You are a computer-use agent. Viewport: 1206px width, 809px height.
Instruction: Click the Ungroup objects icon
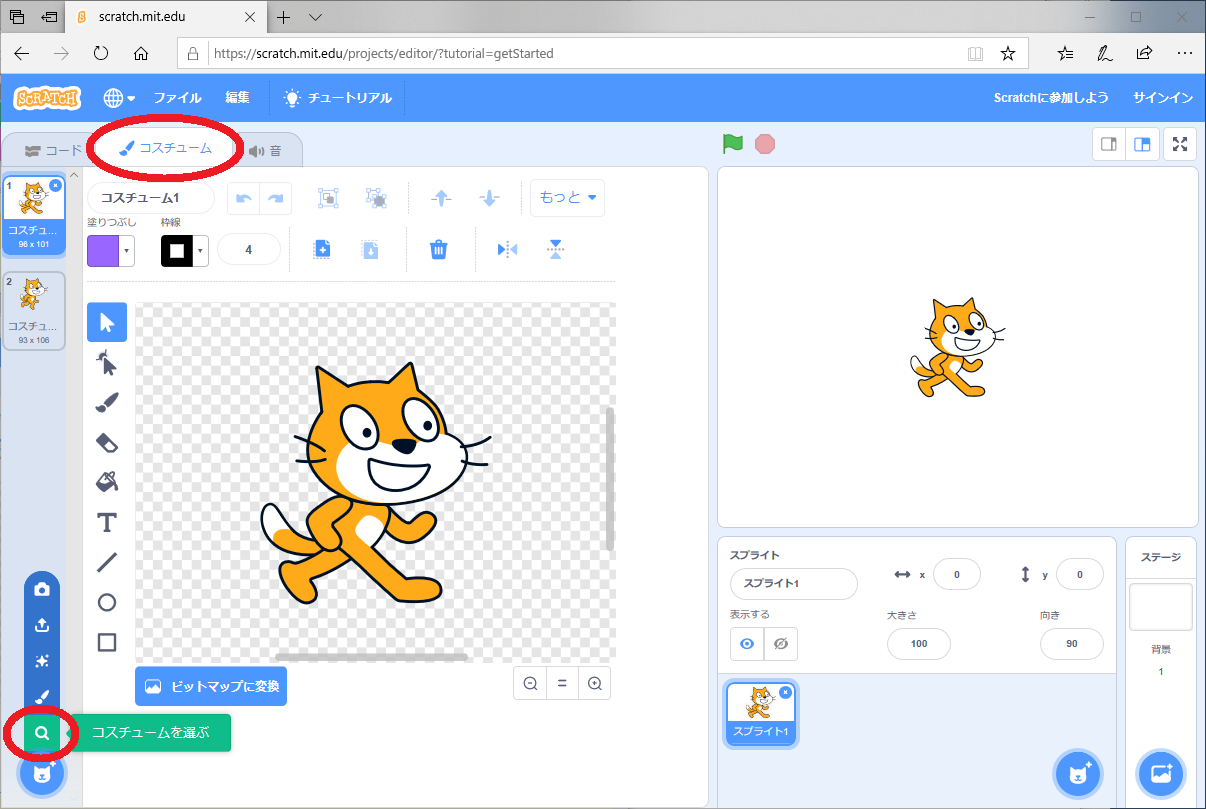point(376,198)
